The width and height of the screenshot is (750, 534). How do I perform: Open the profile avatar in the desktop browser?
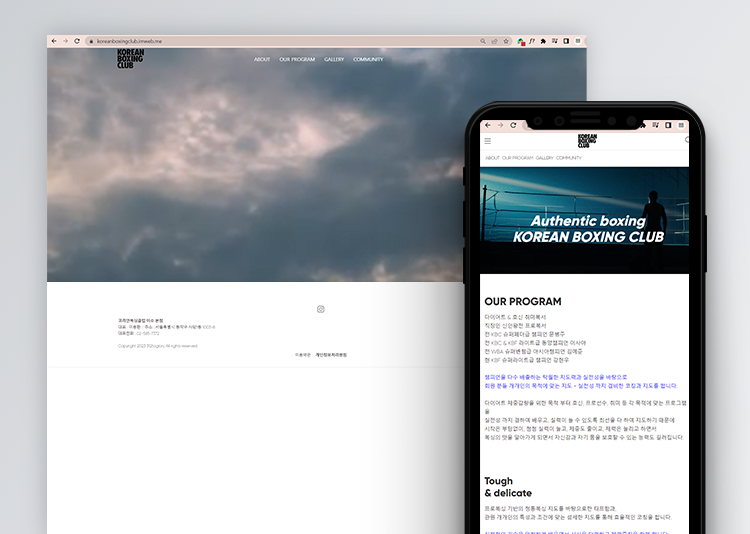[578, 41]
